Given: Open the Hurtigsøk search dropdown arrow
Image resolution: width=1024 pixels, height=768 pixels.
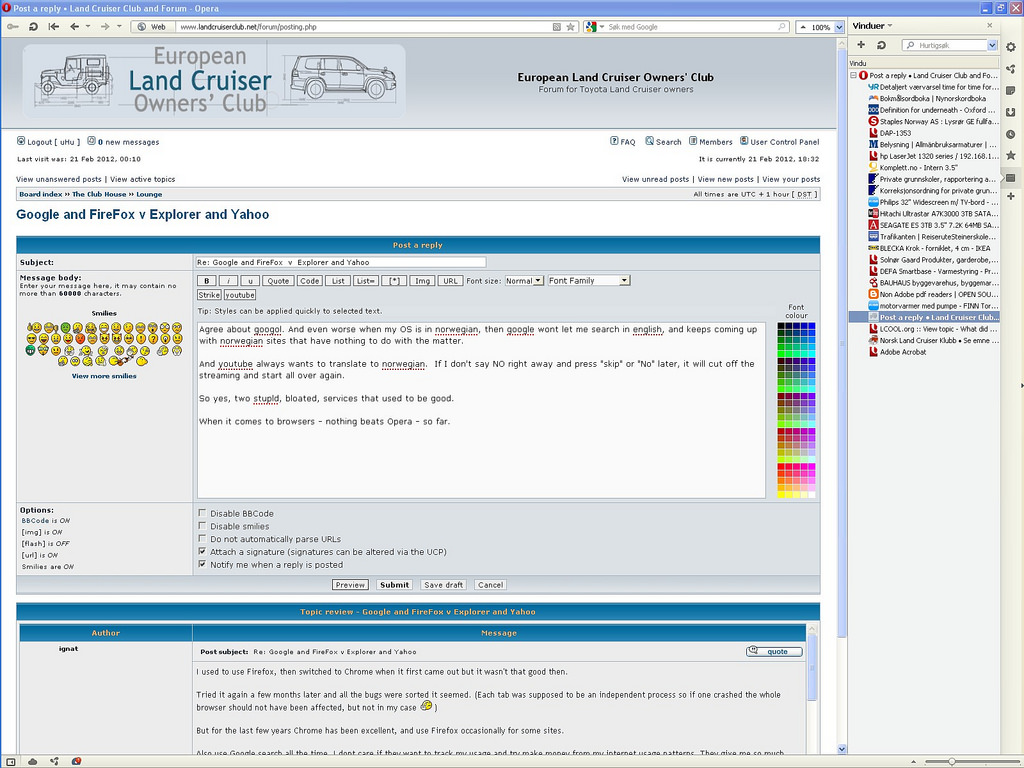Looking at the screenshot, I should tap(992, 45).
